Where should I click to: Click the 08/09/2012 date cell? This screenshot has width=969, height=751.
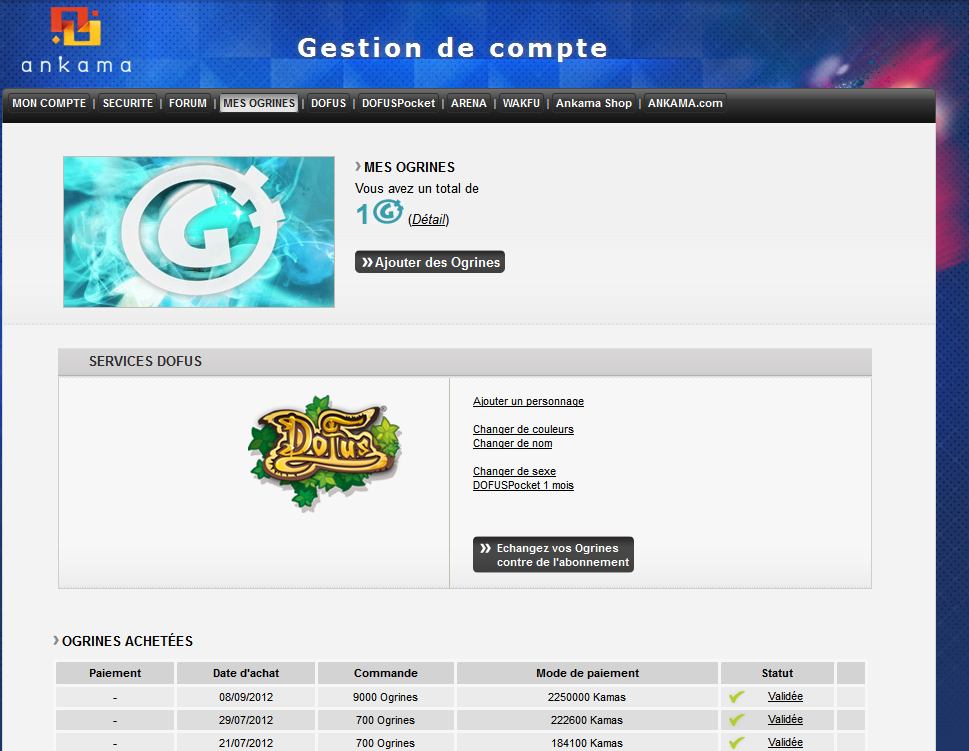pyautogui.click(x=246, y=697)
